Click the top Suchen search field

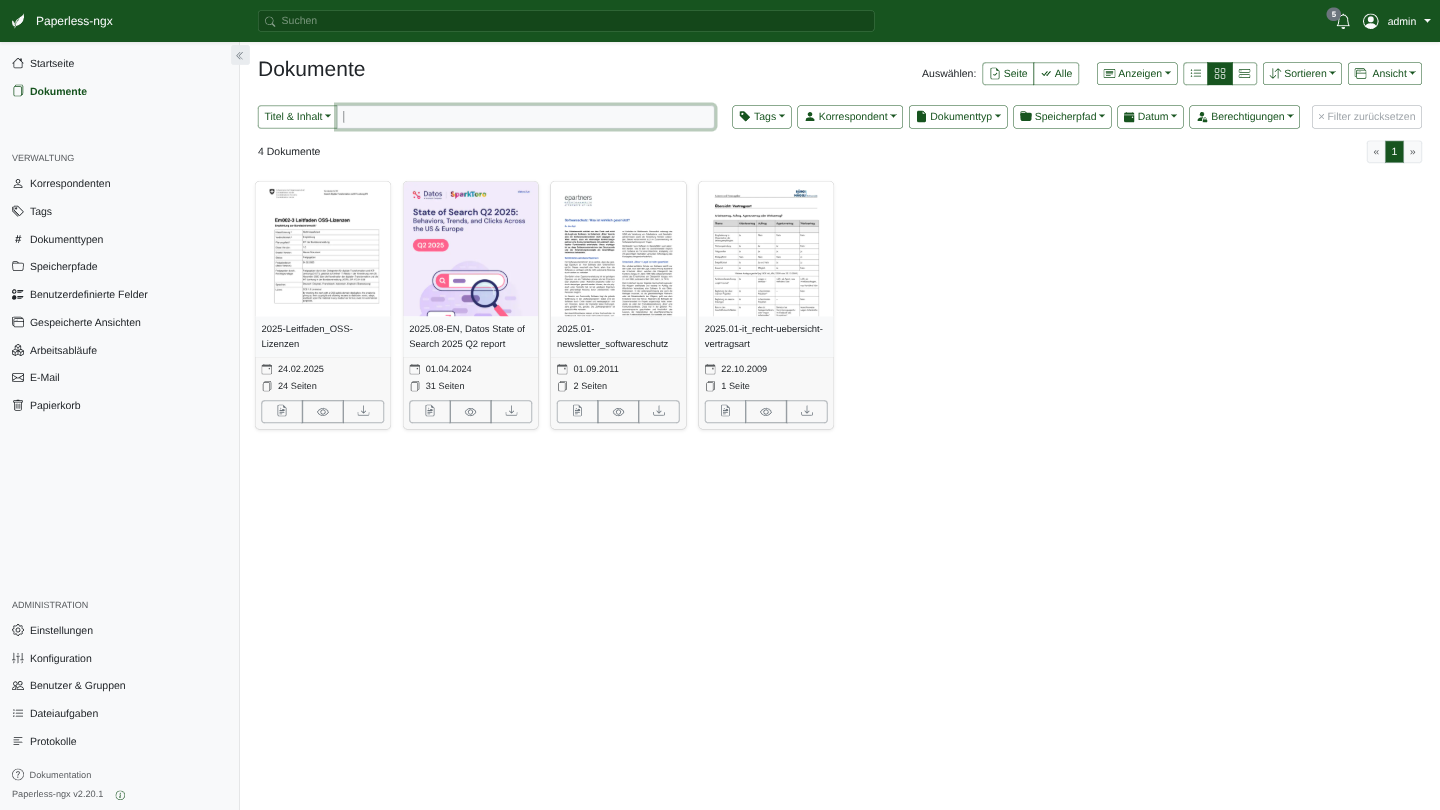(x=566, y=21)
